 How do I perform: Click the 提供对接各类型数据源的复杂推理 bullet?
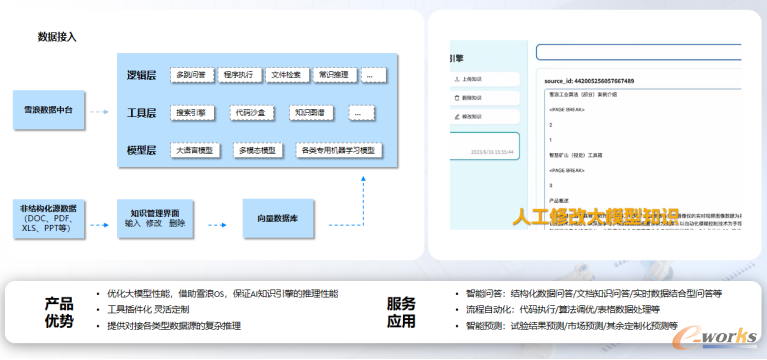(174, 326)
